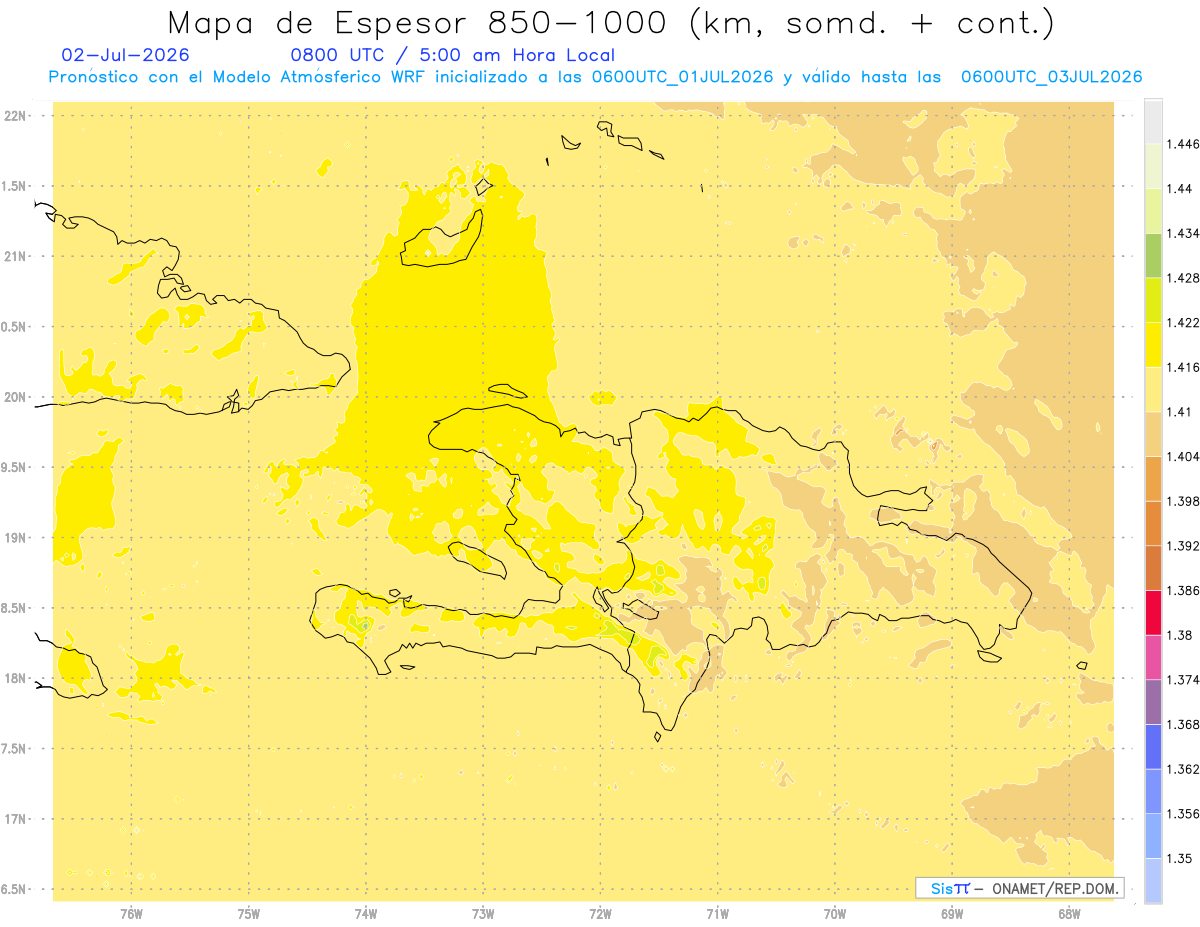Click the '1.38' legend value
Viewport: 1200px width, 927px height.
tap(1180, 635)
